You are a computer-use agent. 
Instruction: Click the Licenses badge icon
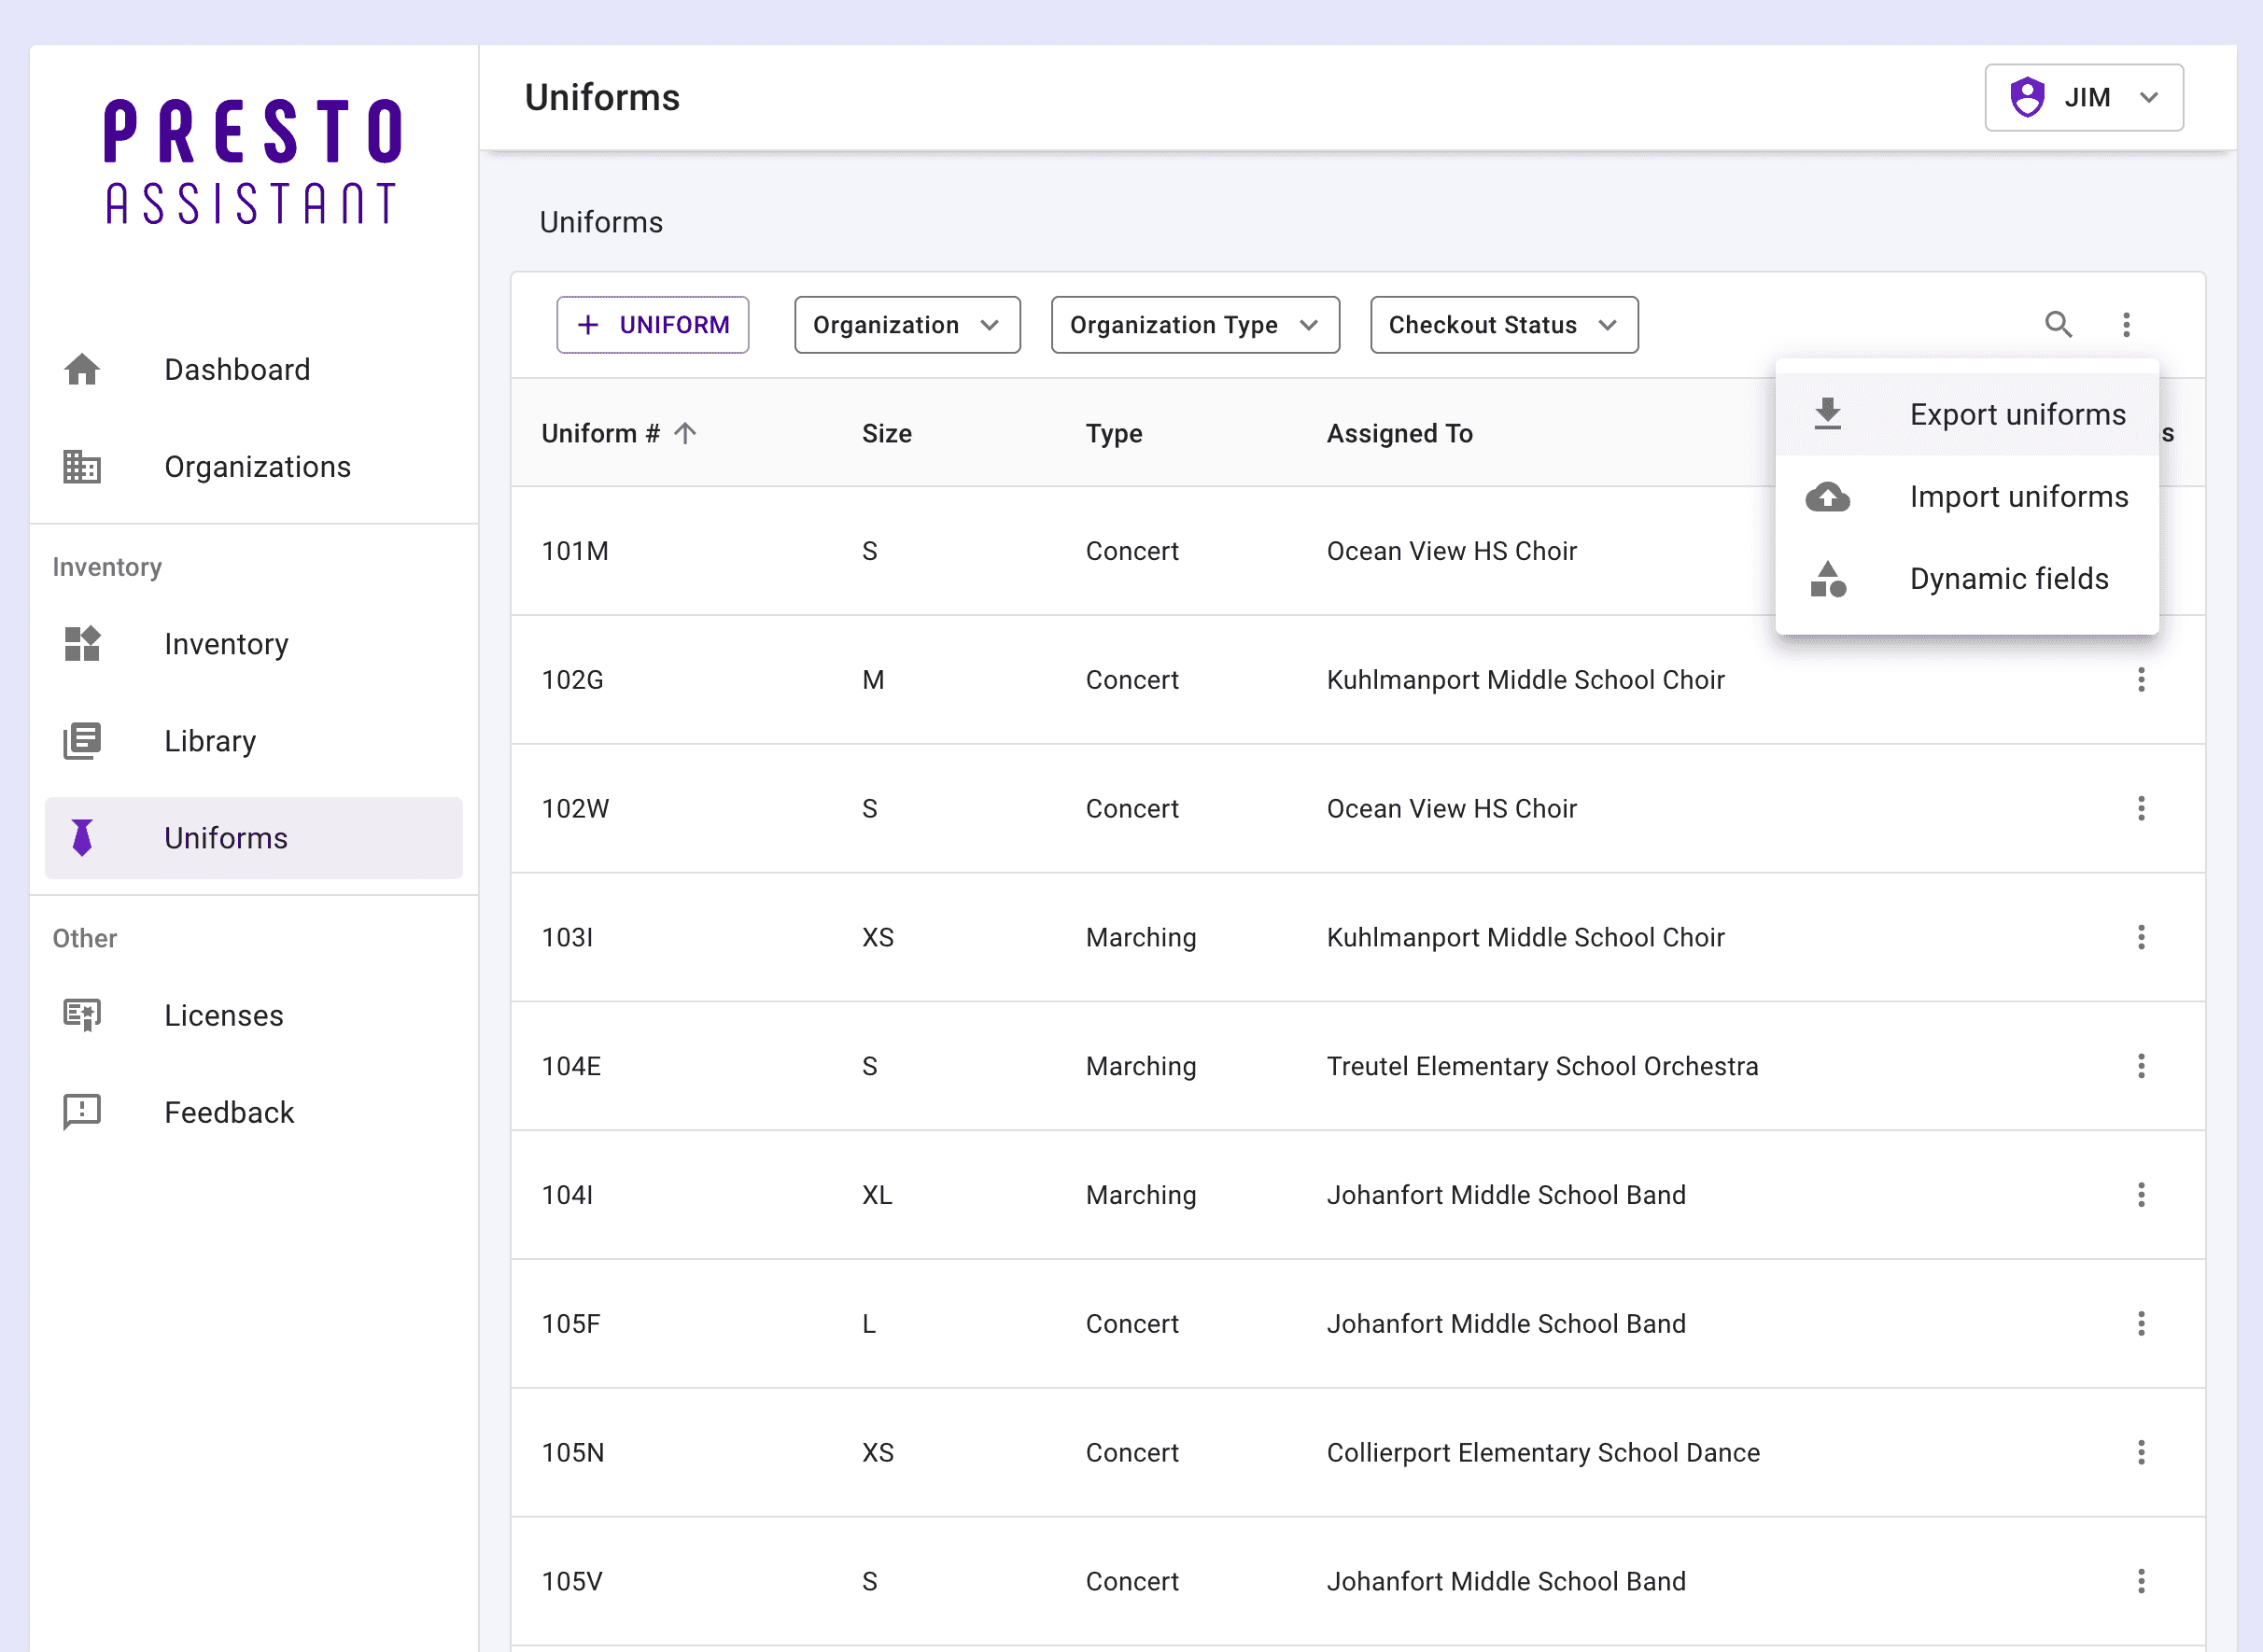point(81,1015)
